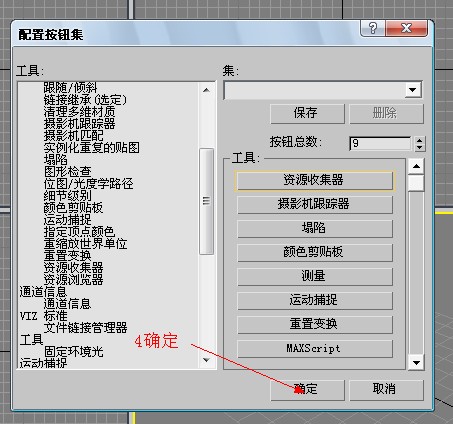
Task: Select the 测量 tool button in set
Action: (x=315, y=277)
